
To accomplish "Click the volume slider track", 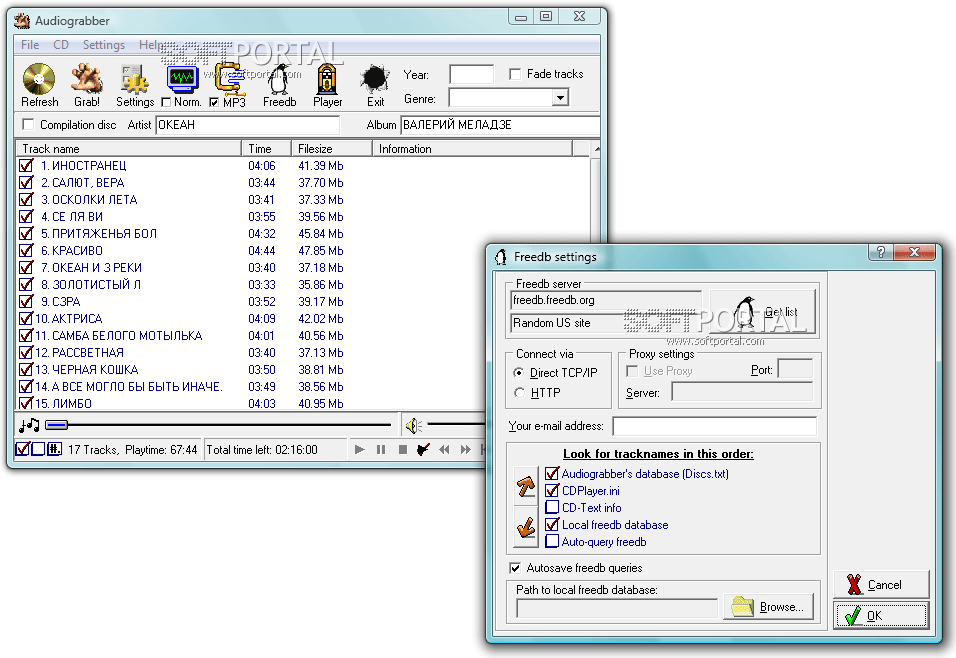I will pyautogui.click(x=456, y=424).
